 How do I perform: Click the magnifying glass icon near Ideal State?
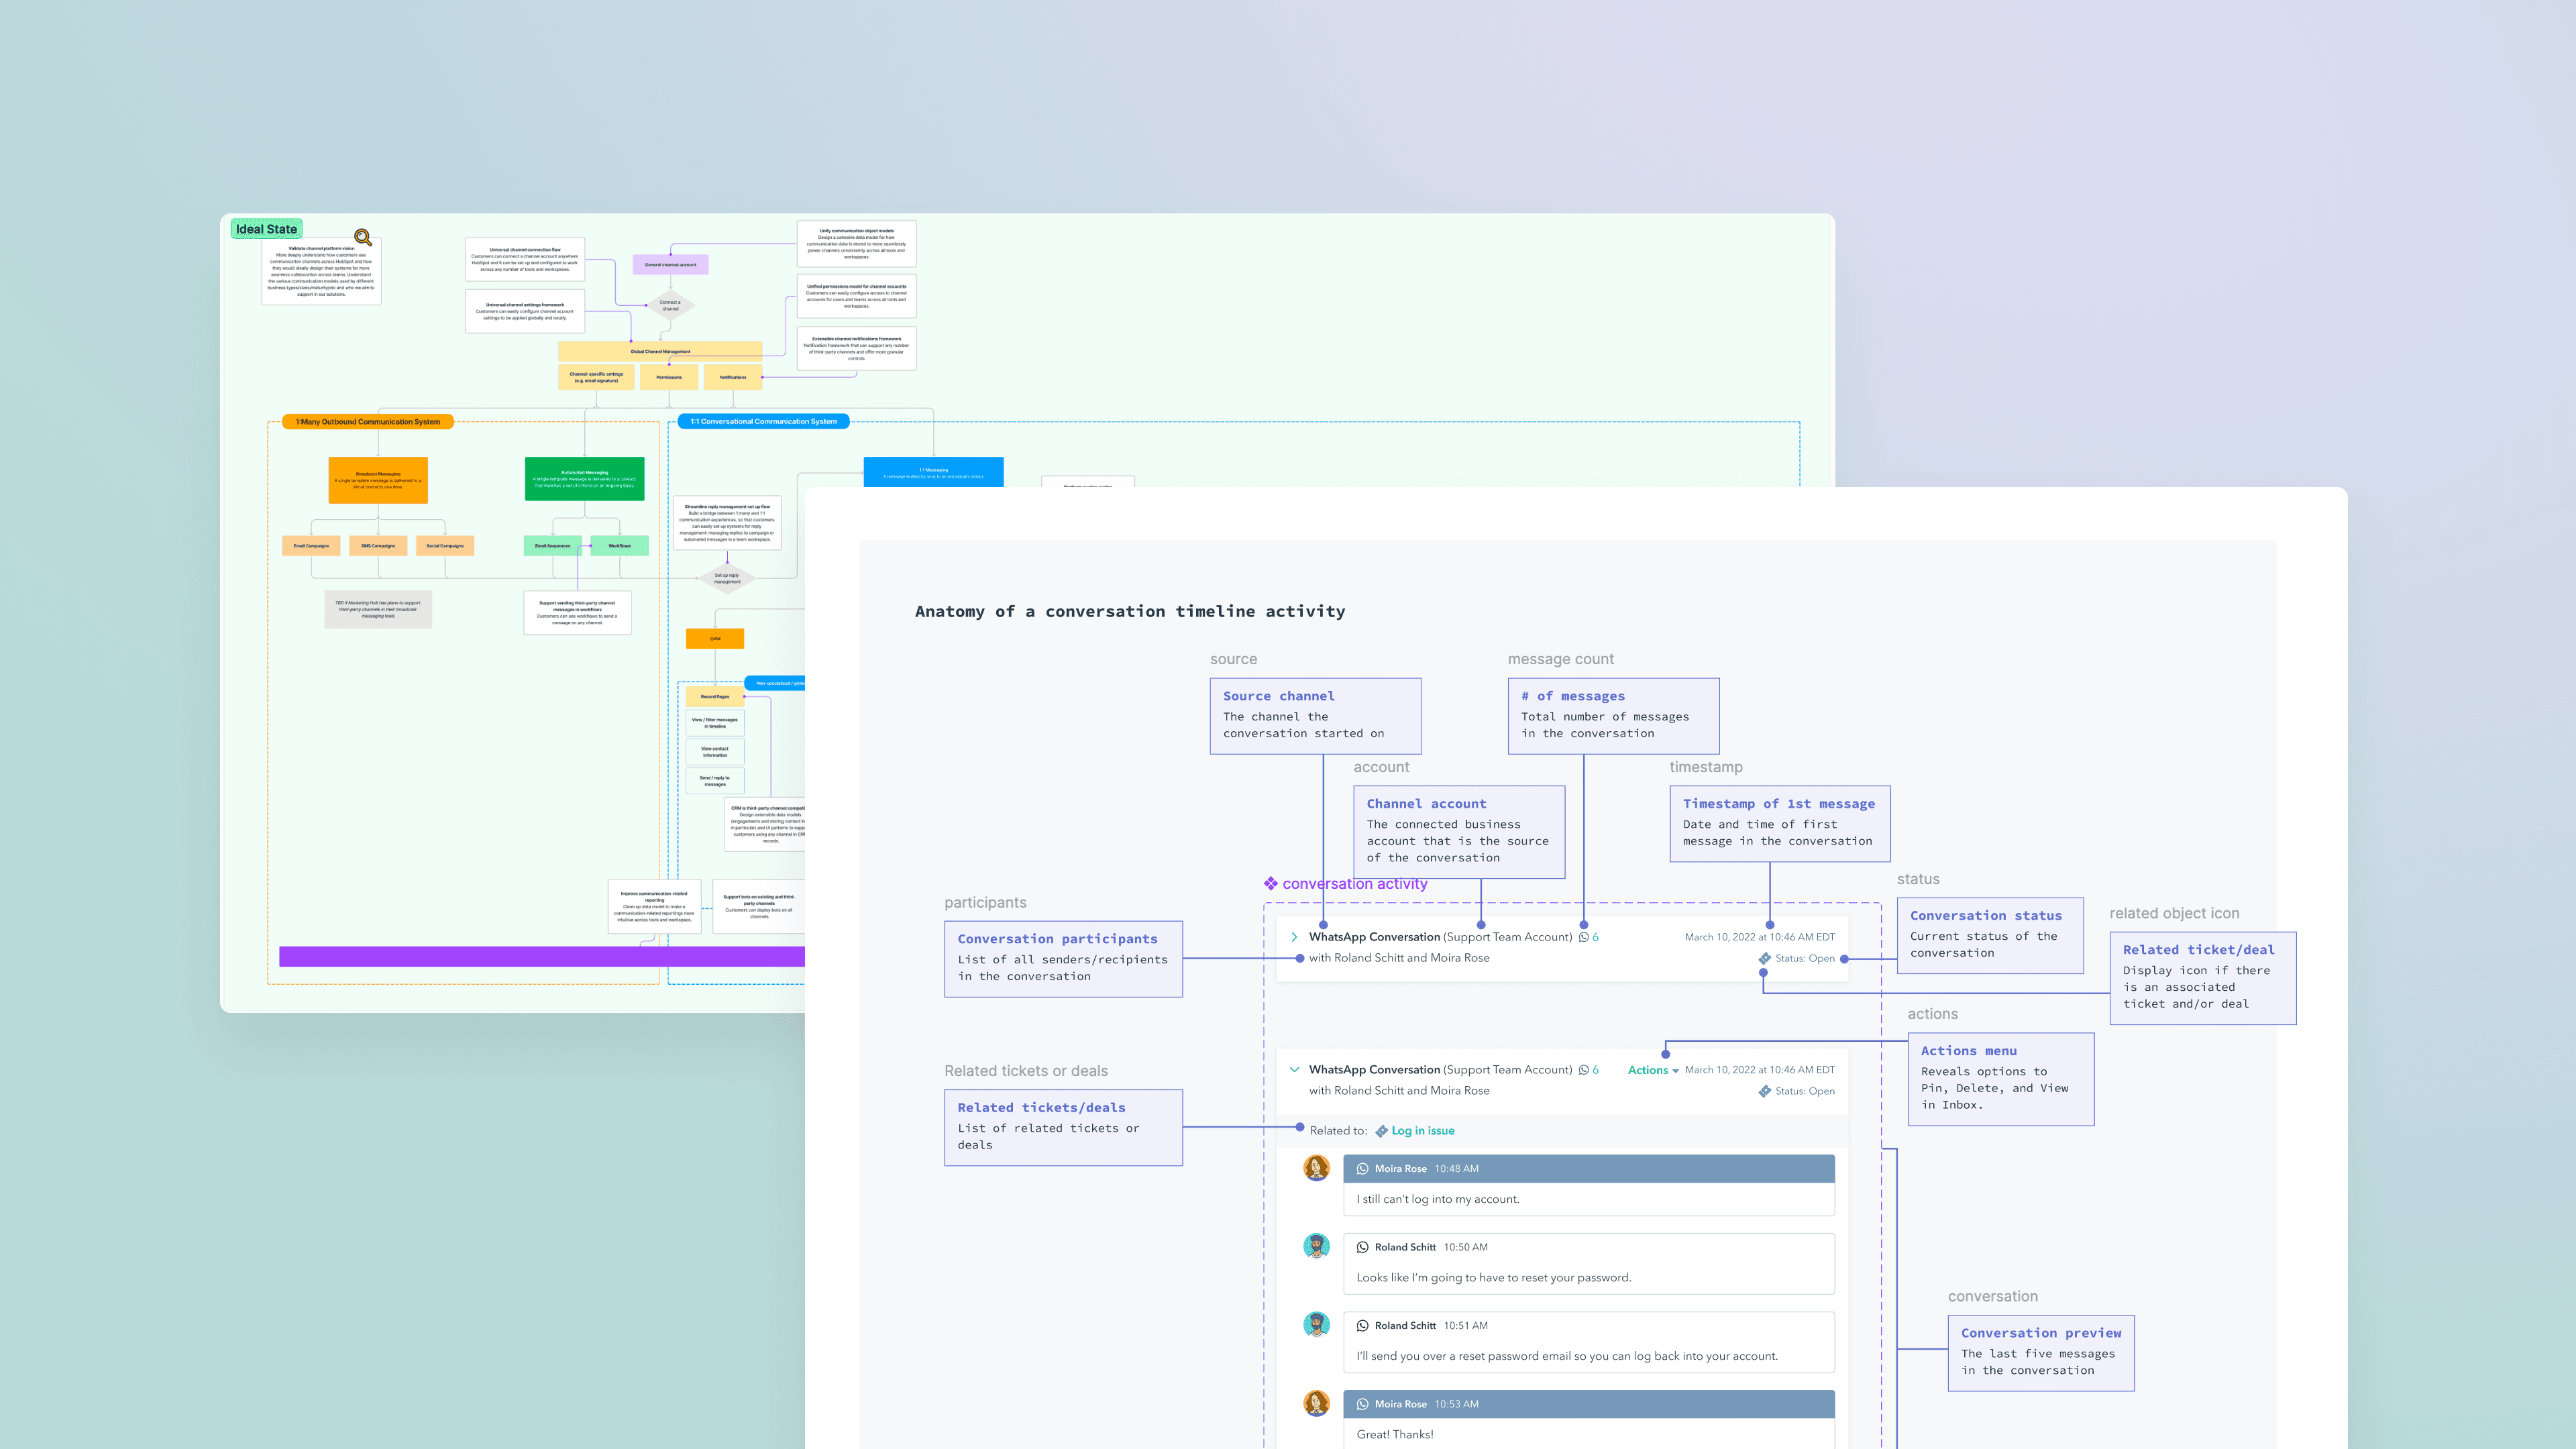click(x=363, y=238)
